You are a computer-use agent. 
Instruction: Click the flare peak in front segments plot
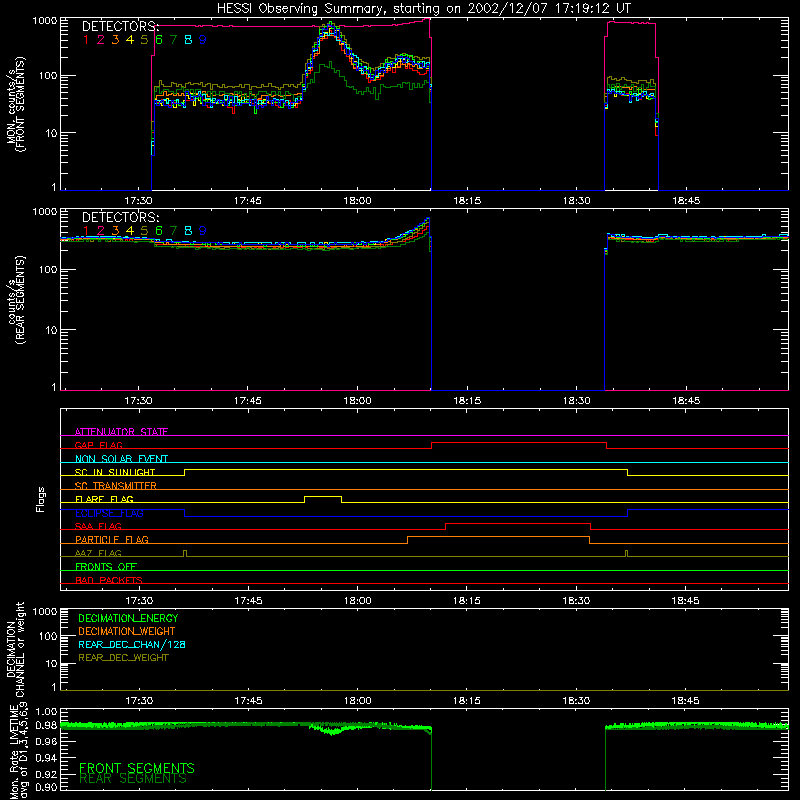[x=332, y=26]
